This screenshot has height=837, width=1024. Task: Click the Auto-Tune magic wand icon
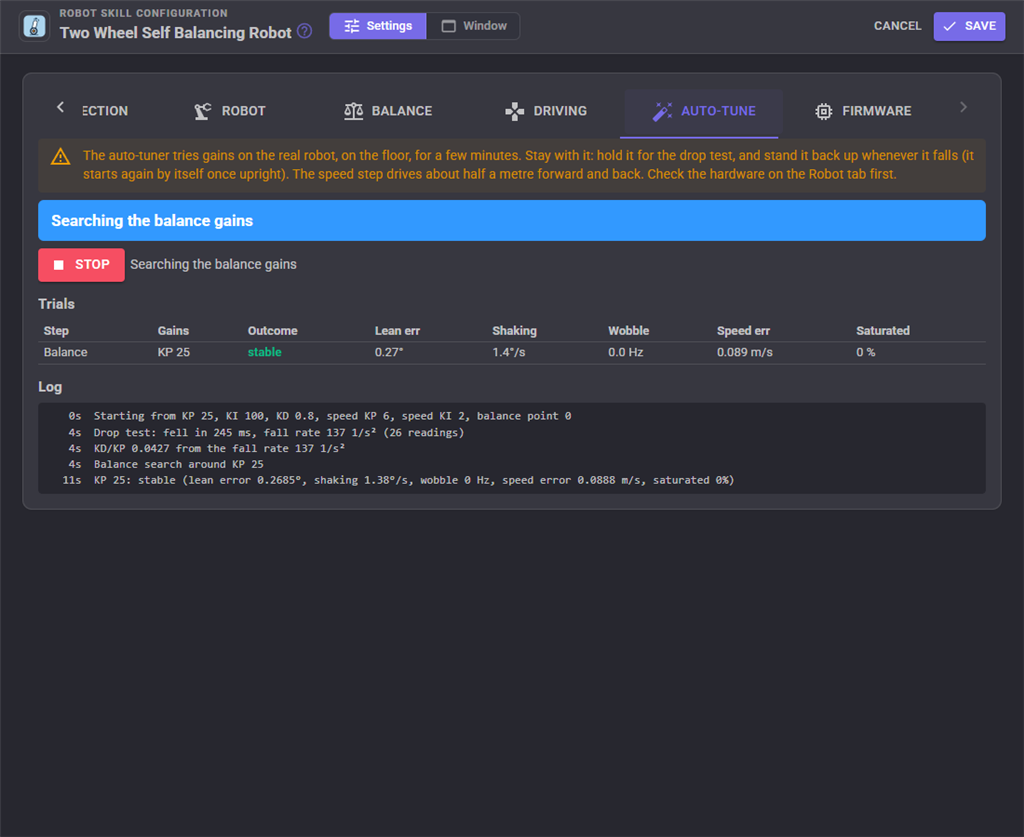pos(662,111)
